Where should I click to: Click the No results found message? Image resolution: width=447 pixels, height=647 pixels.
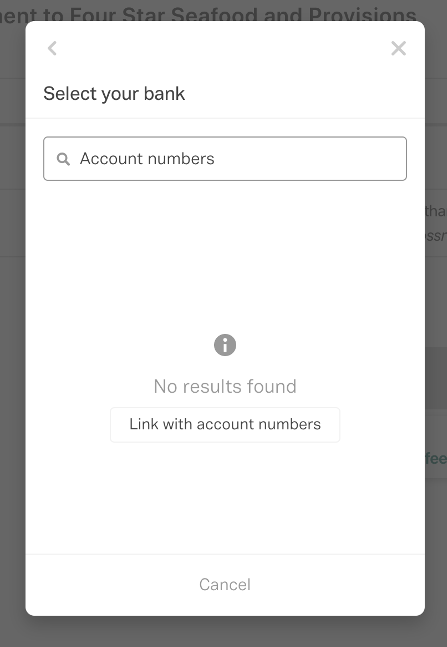tap(225, 387)
